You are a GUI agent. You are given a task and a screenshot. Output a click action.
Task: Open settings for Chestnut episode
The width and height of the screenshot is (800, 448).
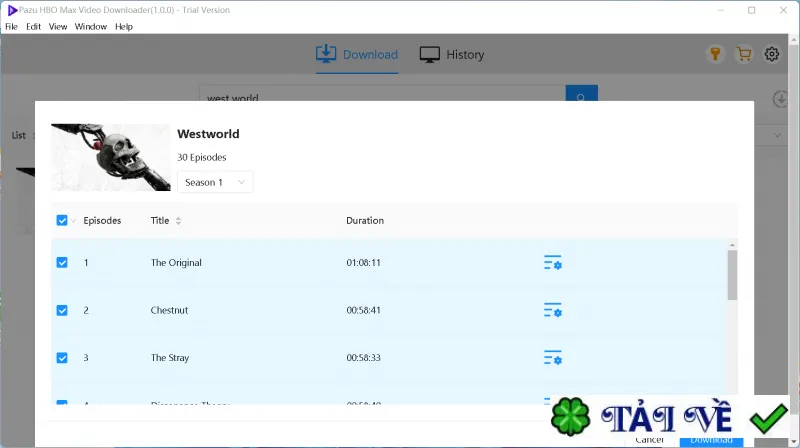[x=553, y=310]
